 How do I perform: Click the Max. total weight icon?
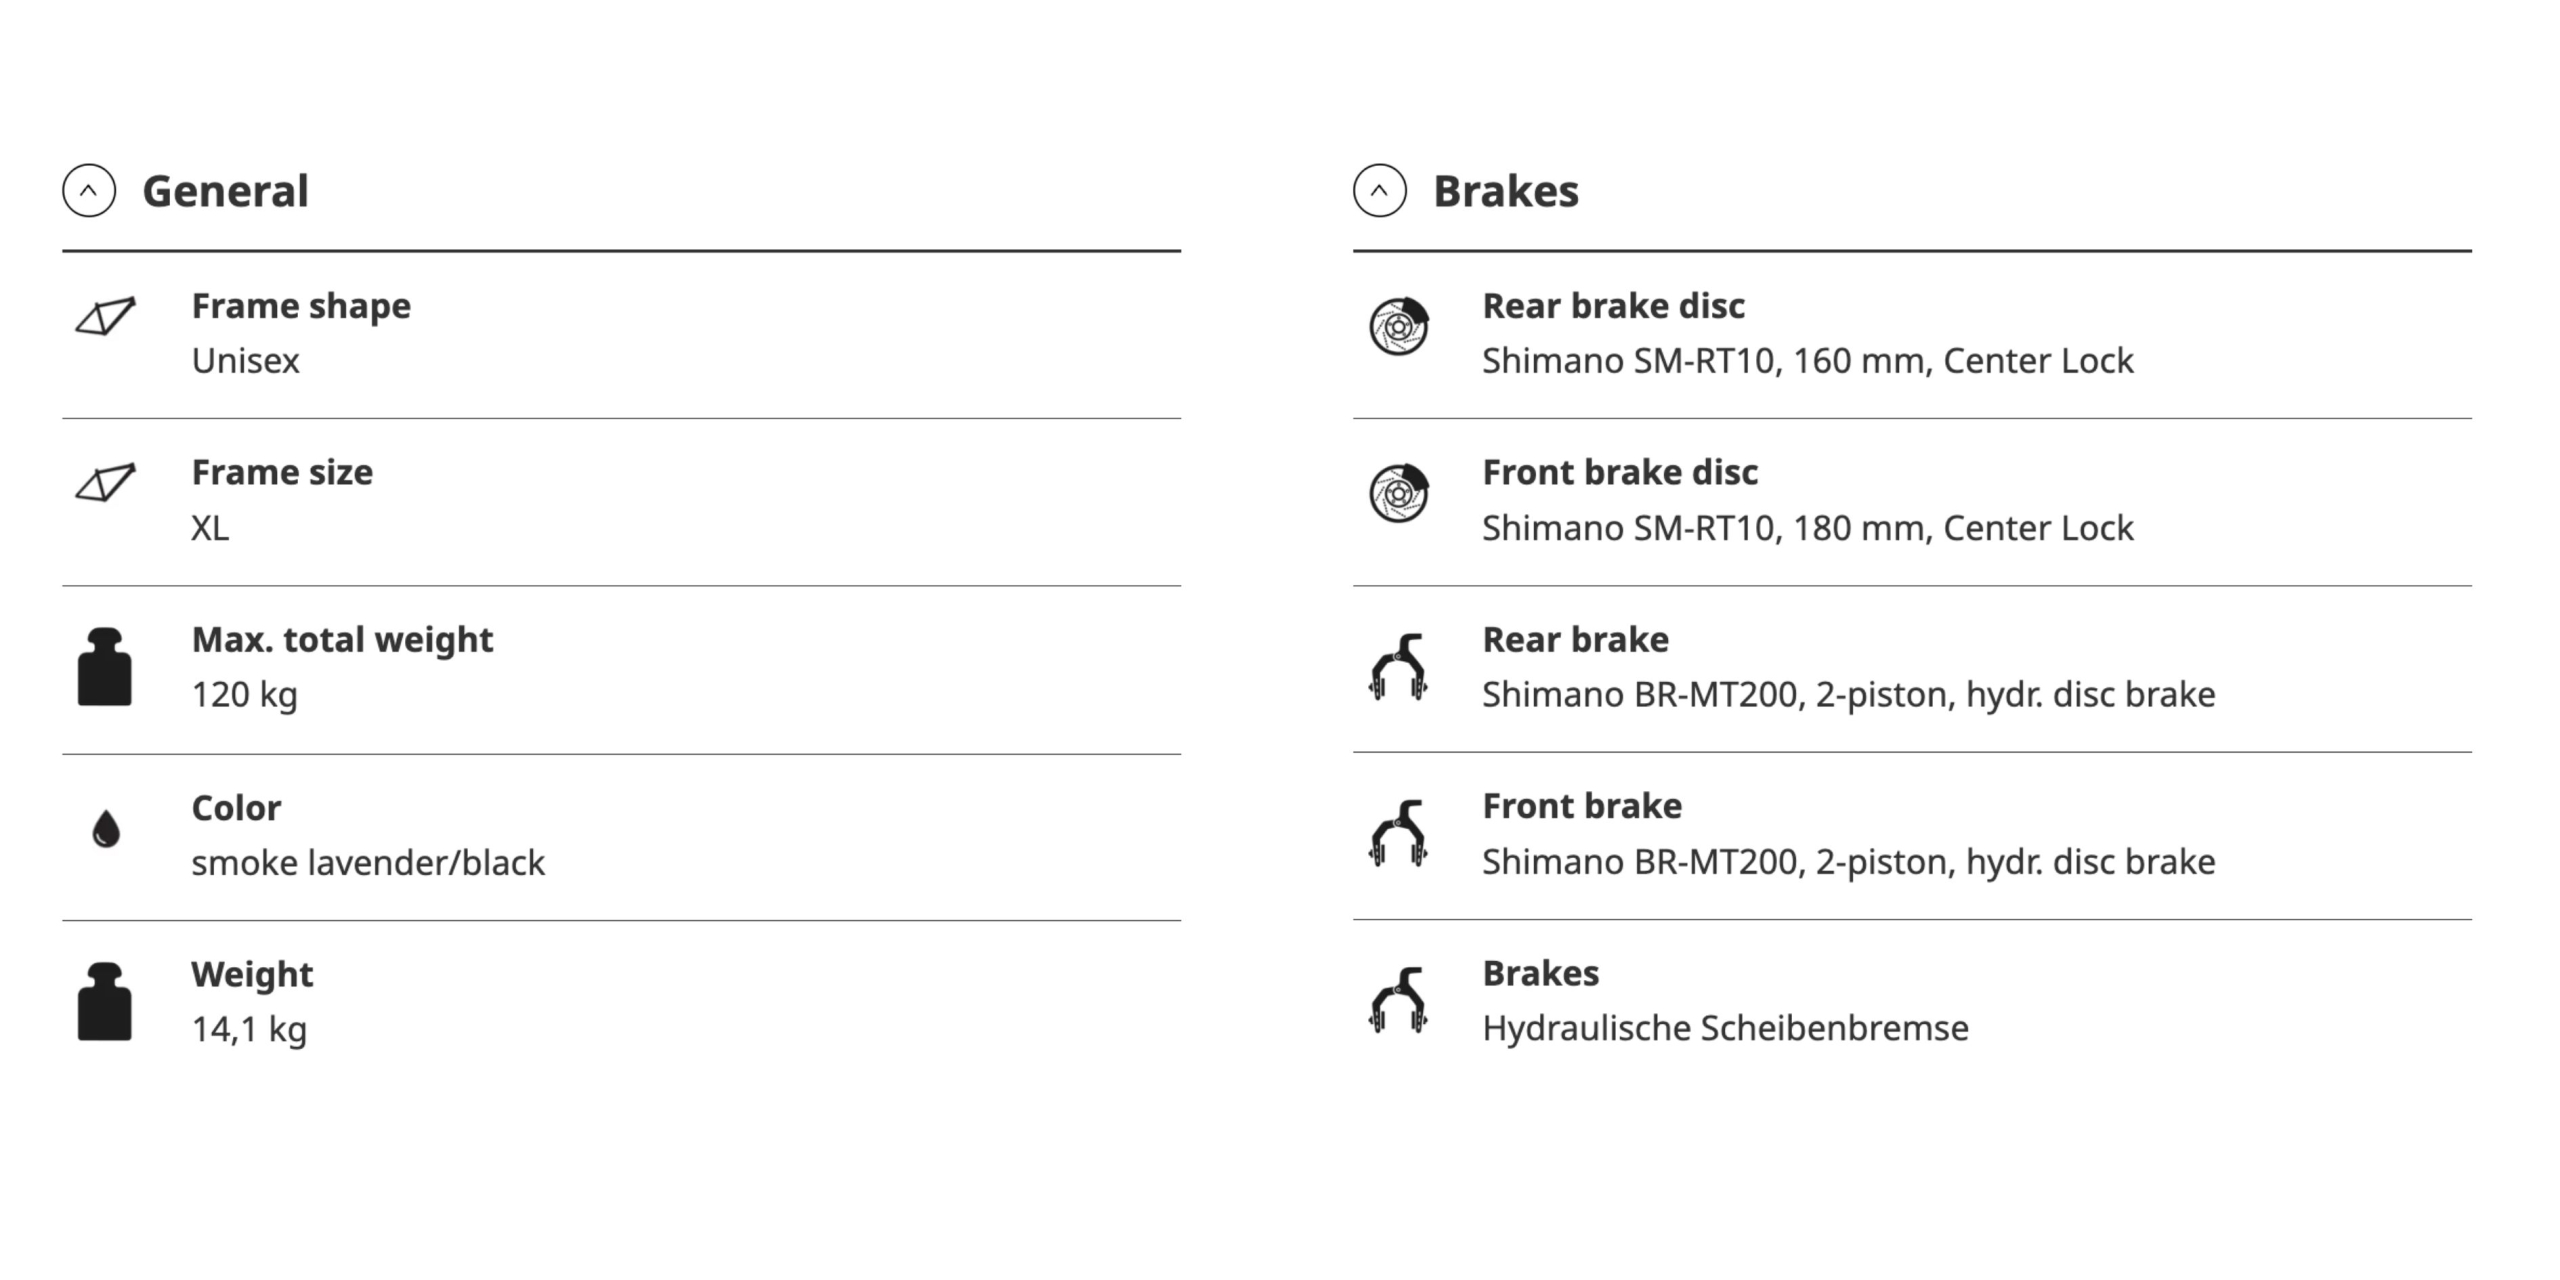(105, 667)
